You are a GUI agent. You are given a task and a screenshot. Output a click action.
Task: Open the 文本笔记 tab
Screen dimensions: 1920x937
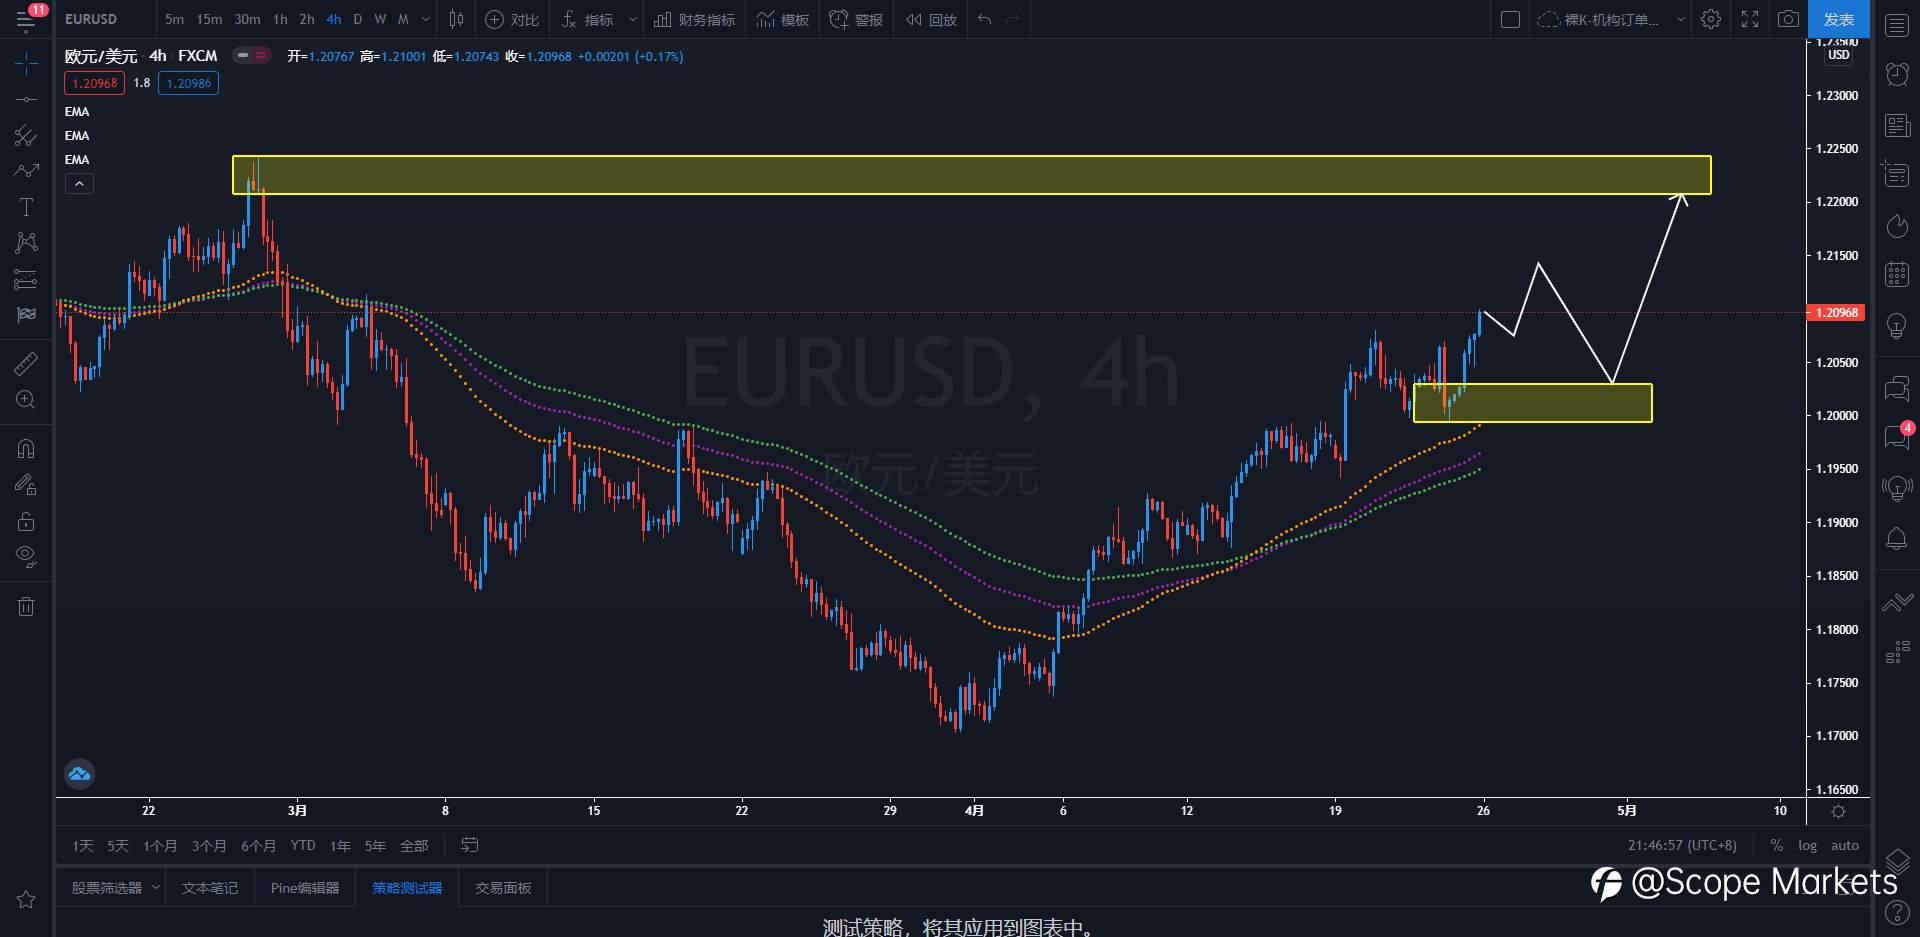[x=210, y=887]
